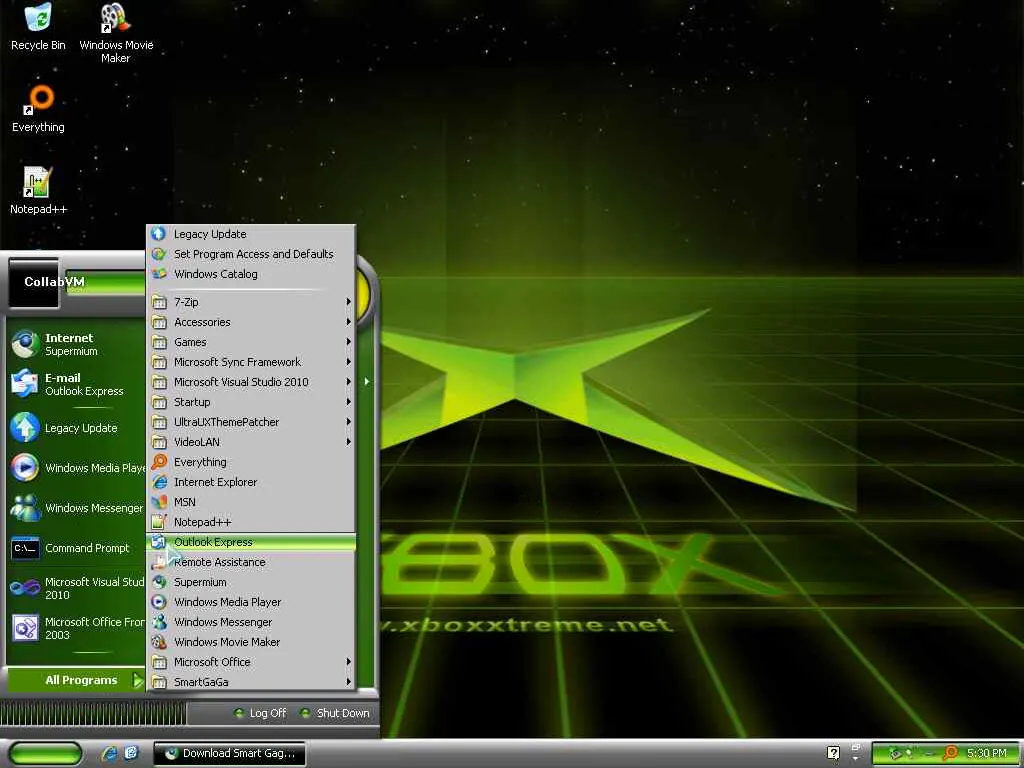Expand the Microsoft Office submenu arrow

click(348, 662)
